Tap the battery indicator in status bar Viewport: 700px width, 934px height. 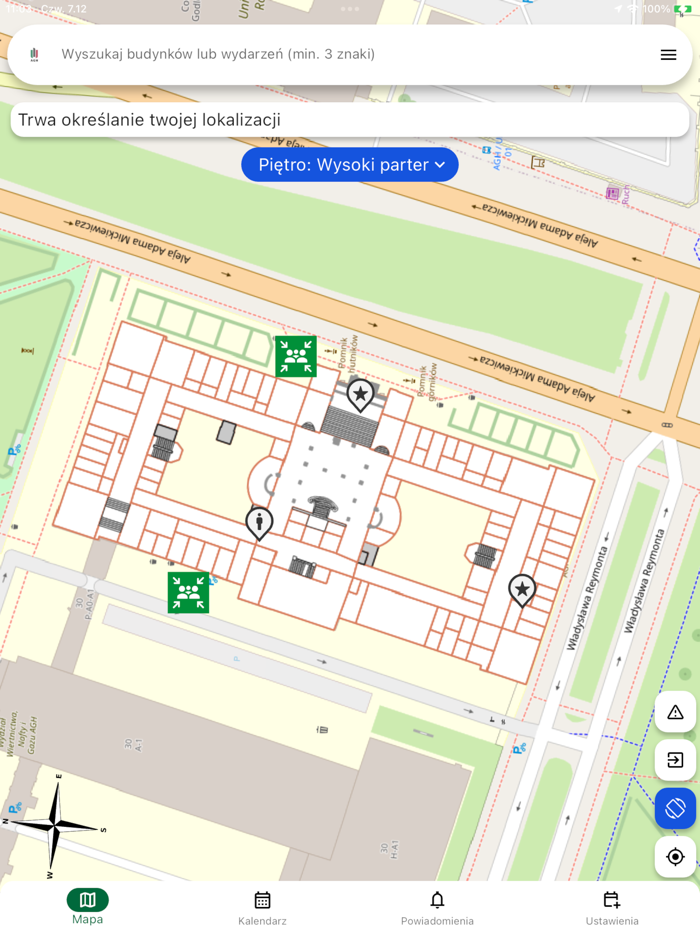coord(682,9)
